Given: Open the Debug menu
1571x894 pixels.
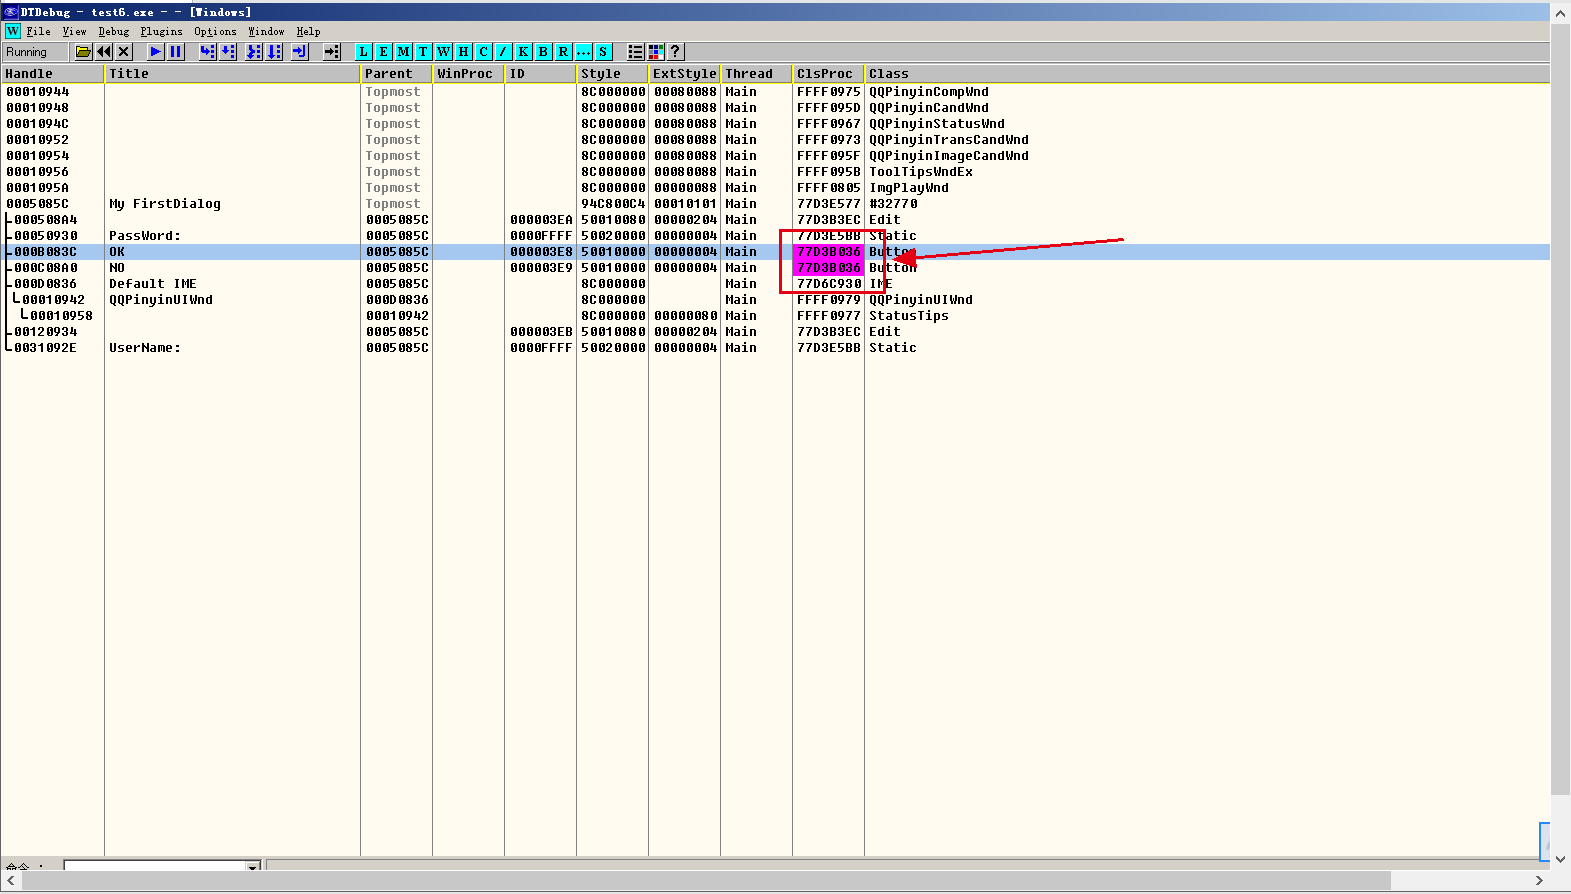Looking at the screenshot, I should (113, 32).
